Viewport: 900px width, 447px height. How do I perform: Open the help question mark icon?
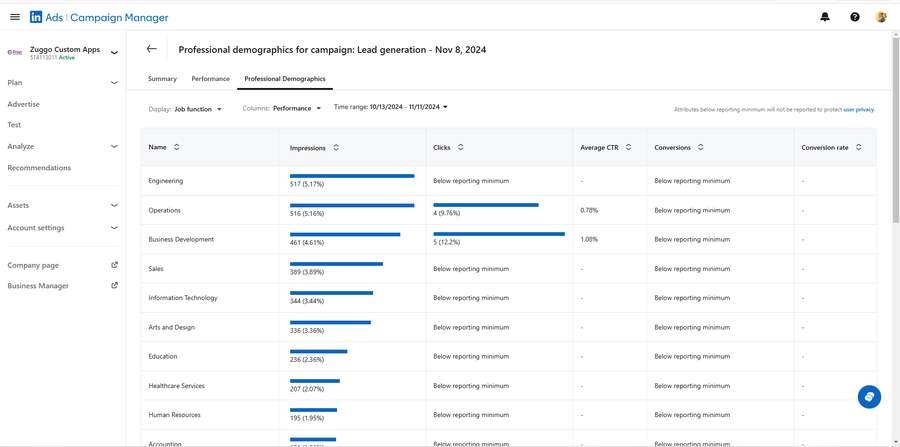click(855, 17)
